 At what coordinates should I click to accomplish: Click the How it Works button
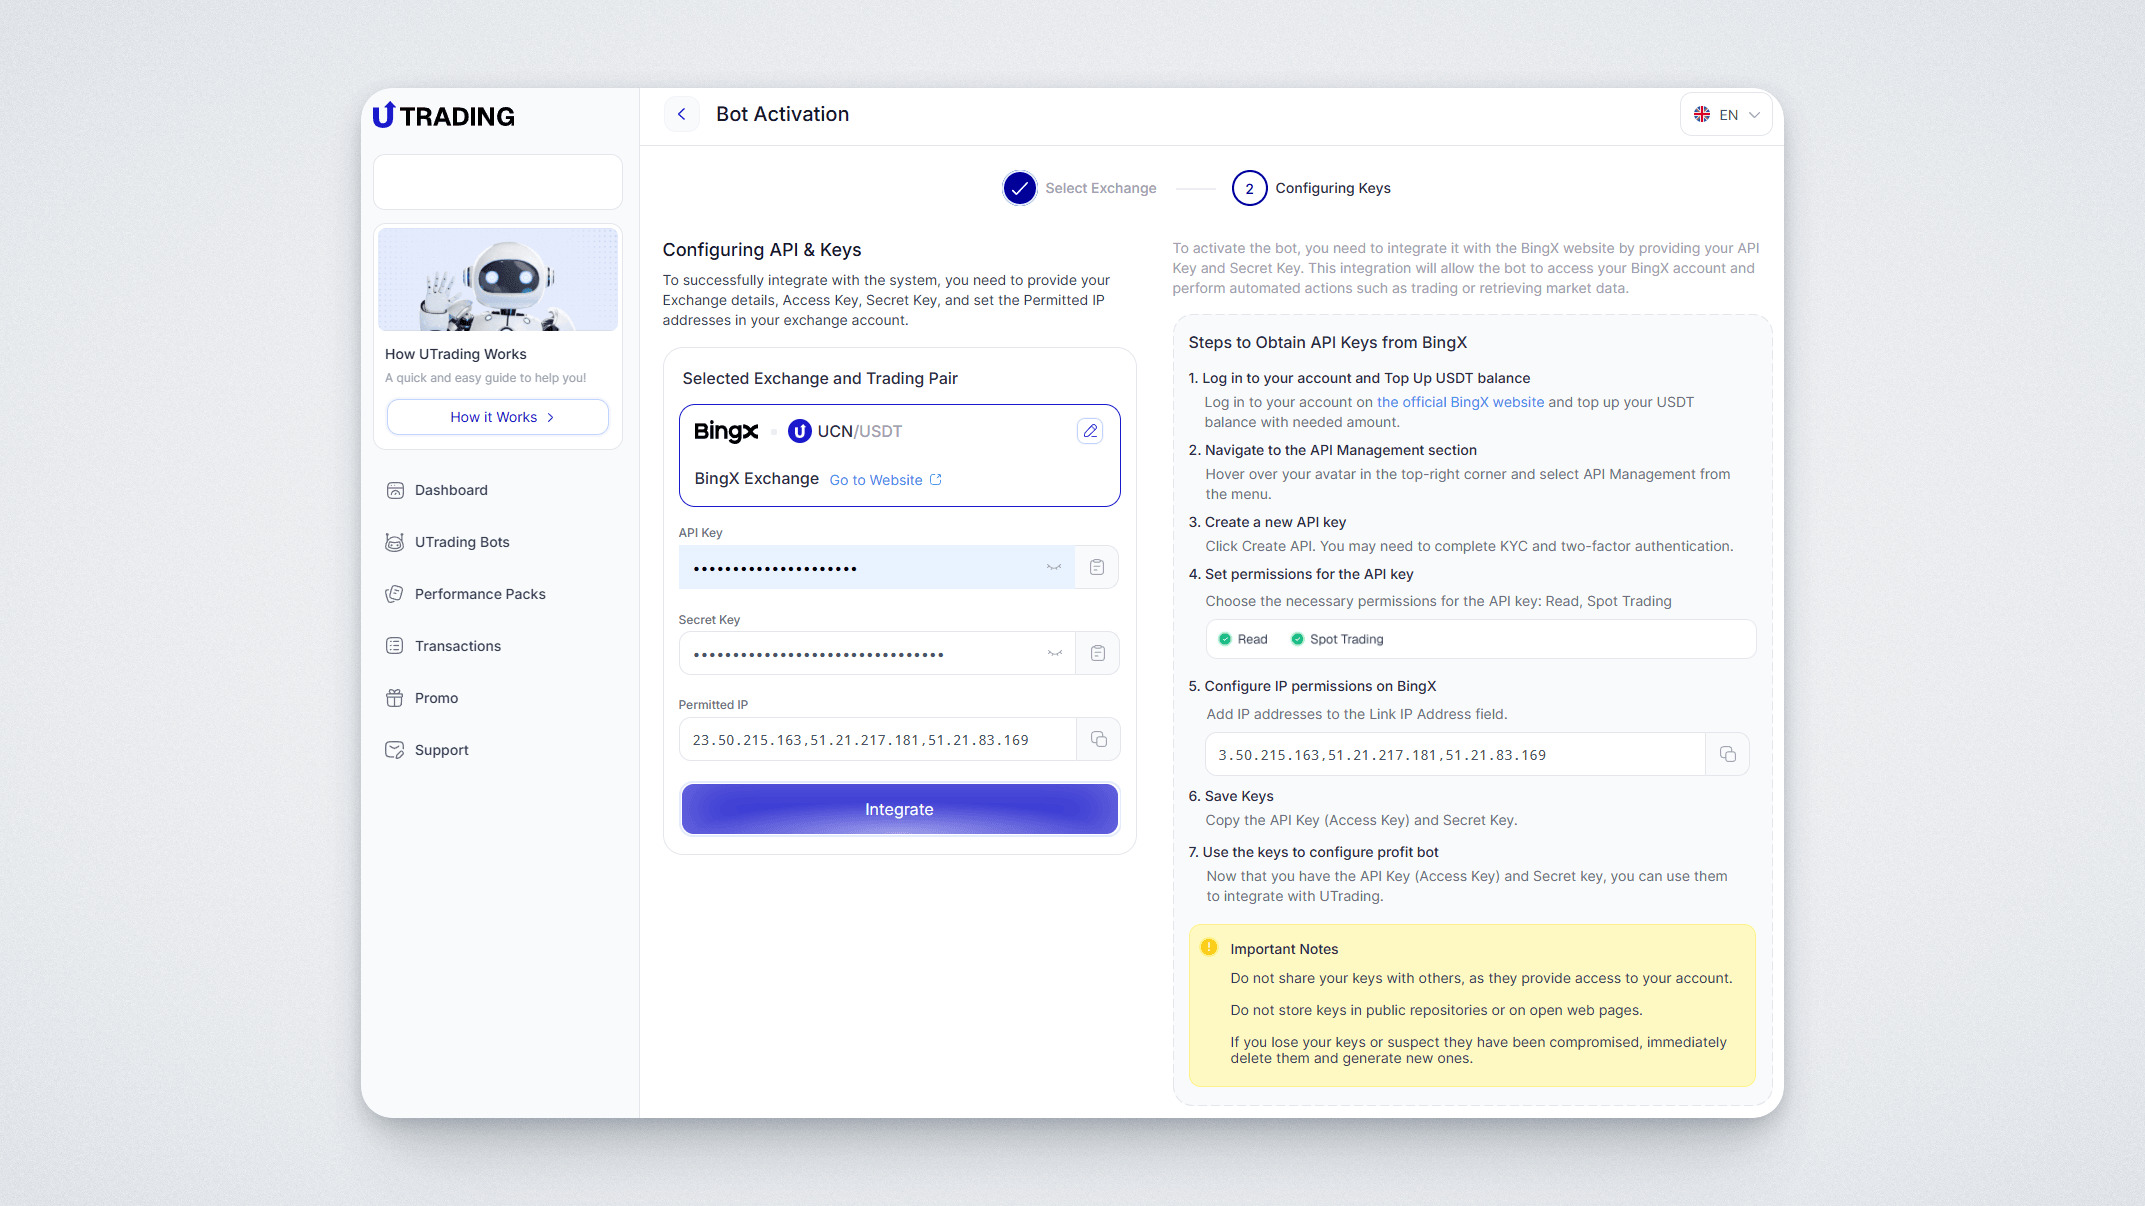coord(497,417)
